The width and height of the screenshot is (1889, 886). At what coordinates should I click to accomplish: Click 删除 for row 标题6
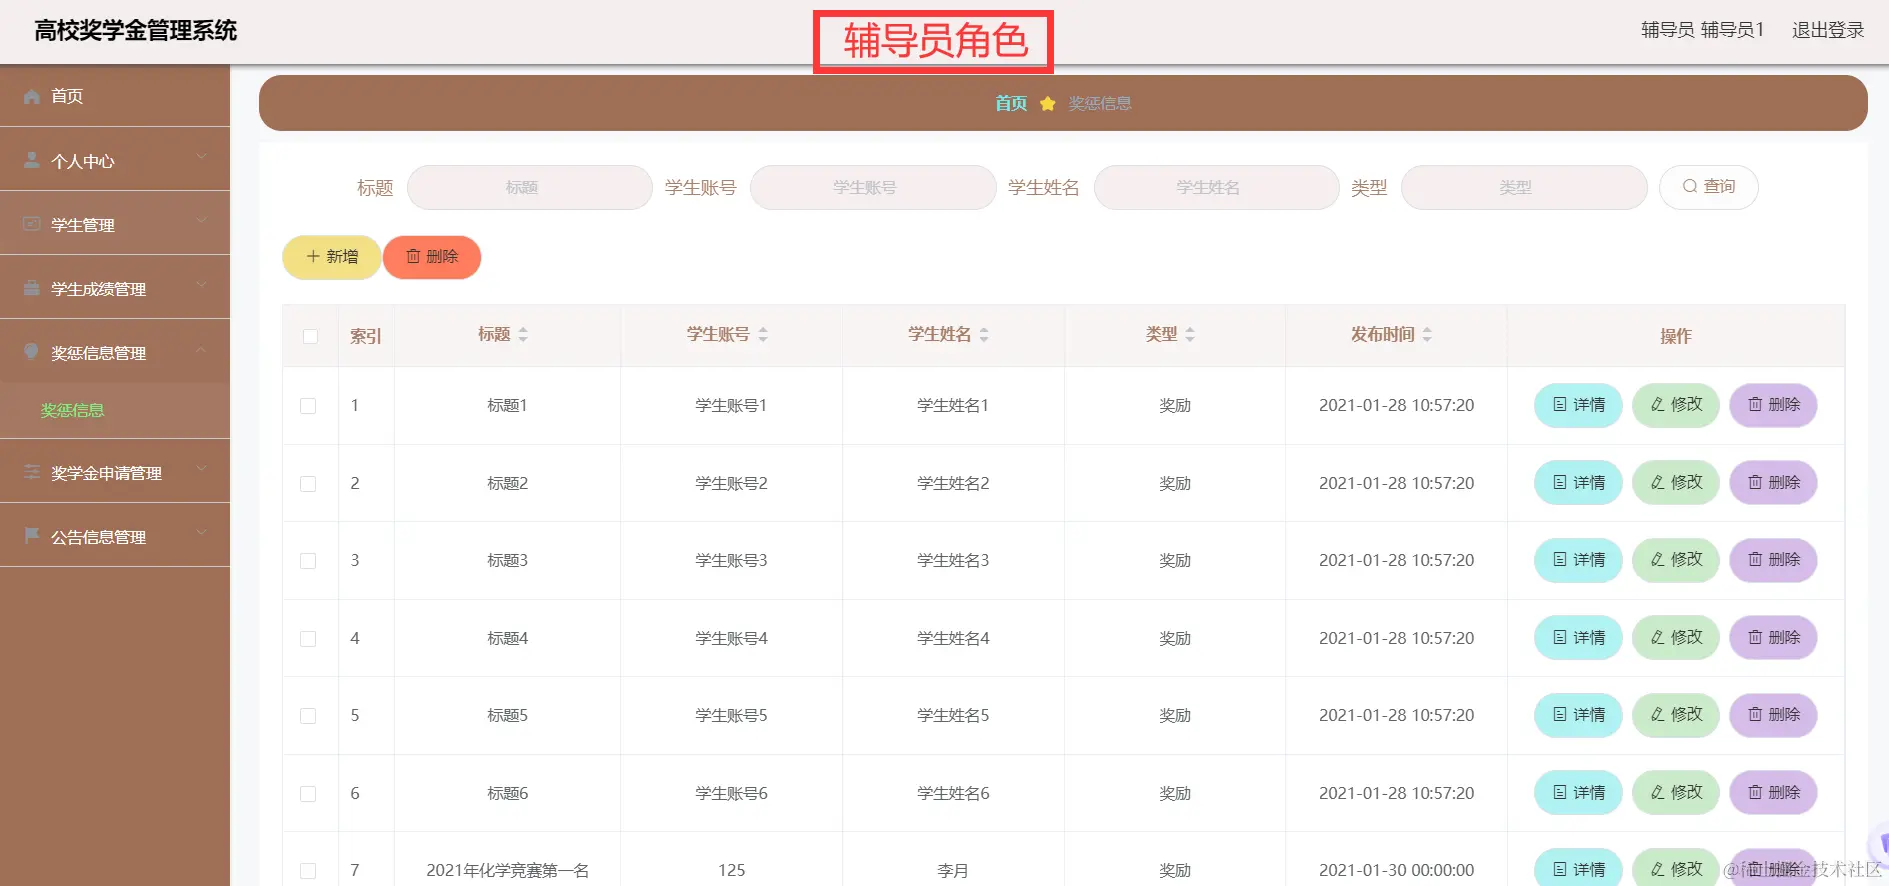click(1774, 793)
